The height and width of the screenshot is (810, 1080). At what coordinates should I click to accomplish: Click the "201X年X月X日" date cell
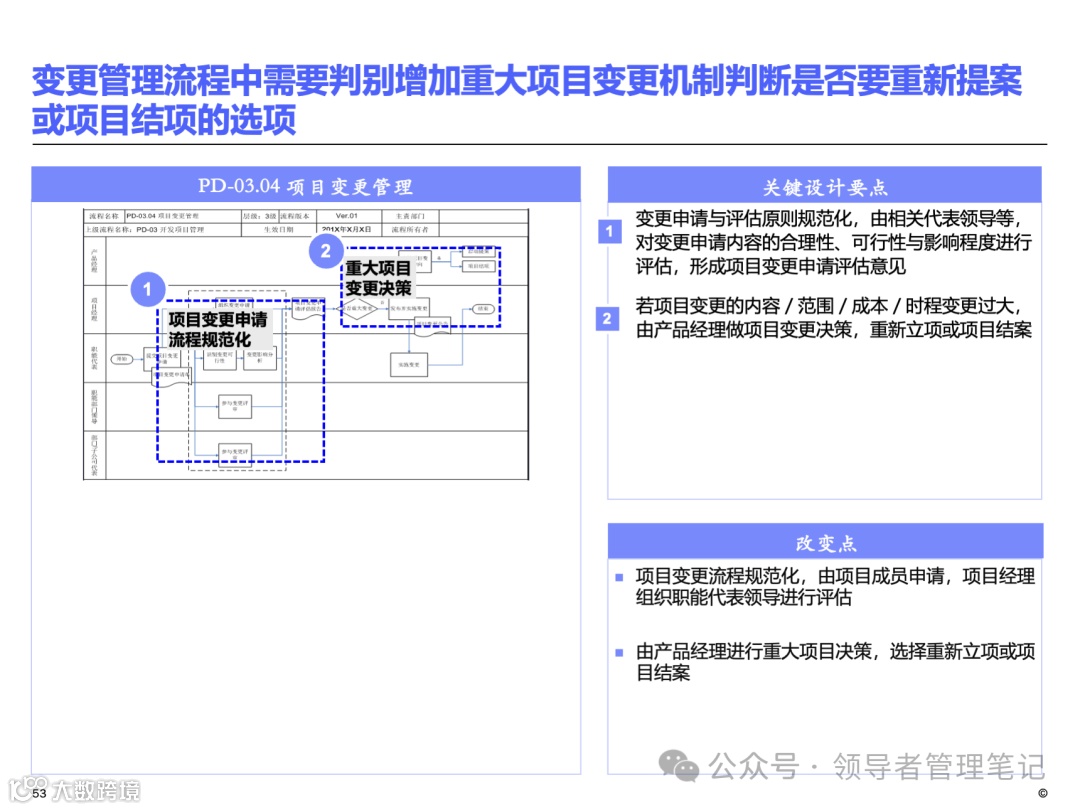(347, 229)
